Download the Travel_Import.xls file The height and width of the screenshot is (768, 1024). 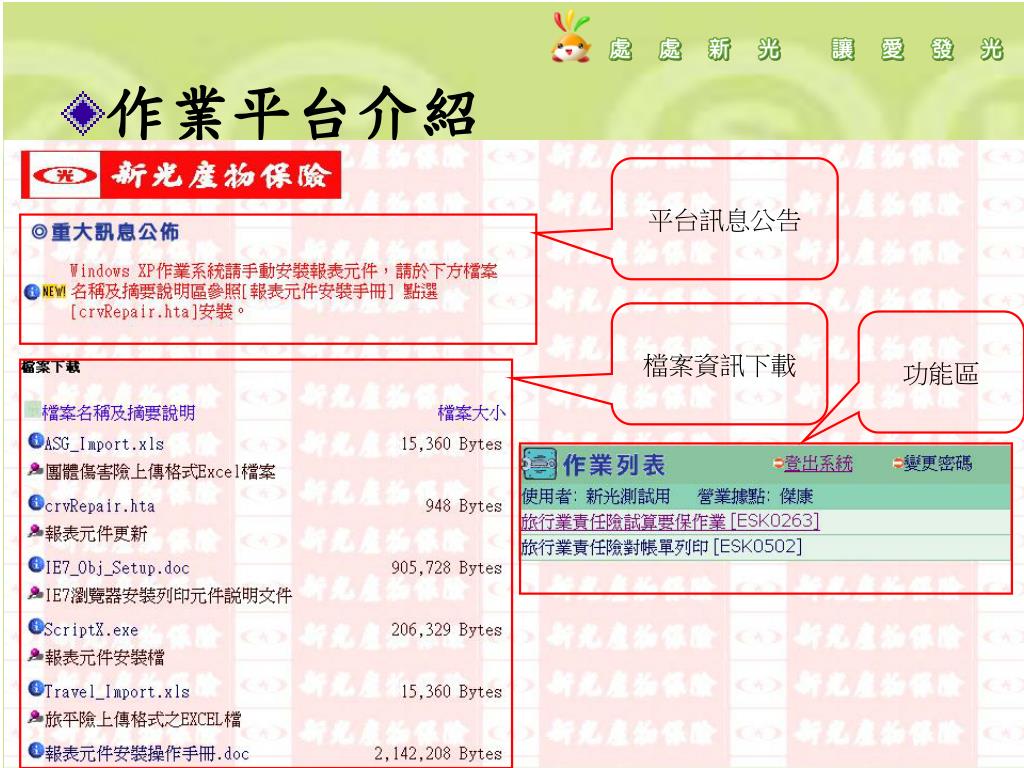pos(117,692)
